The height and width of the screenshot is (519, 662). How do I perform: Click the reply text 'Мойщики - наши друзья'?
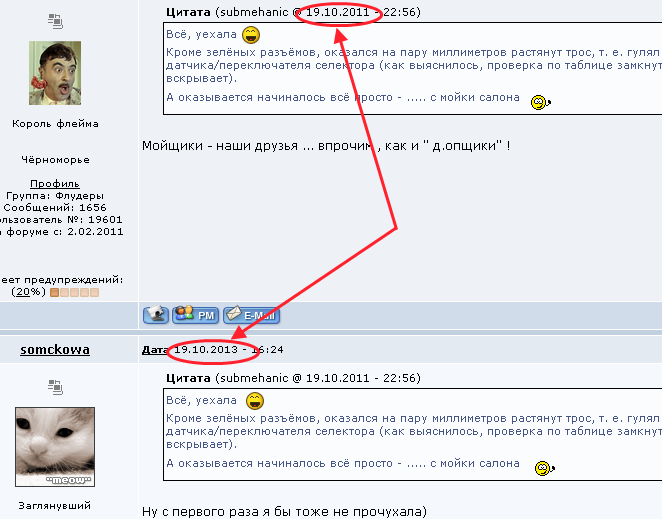click(220, 146)
